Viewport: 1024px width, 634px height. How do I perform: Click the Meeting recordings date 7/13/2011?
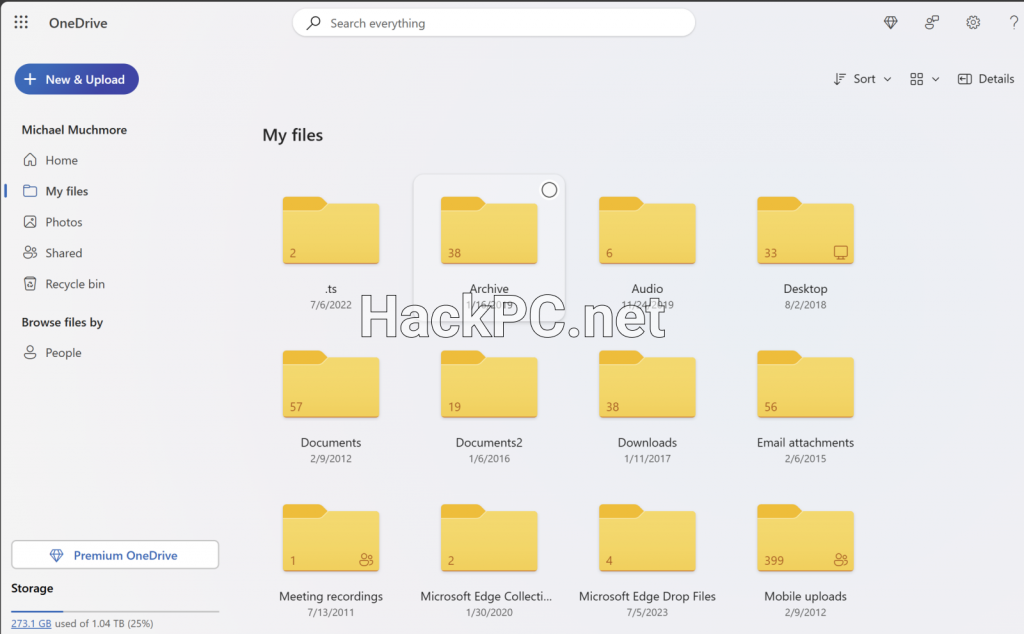[x=330, y=612]
